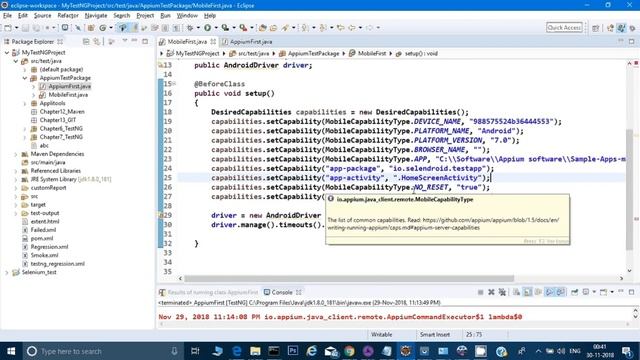This screenshot has height=360, width=640.
Task: Click the Open Type icon in toolbar
Action: tap(262, 28)
